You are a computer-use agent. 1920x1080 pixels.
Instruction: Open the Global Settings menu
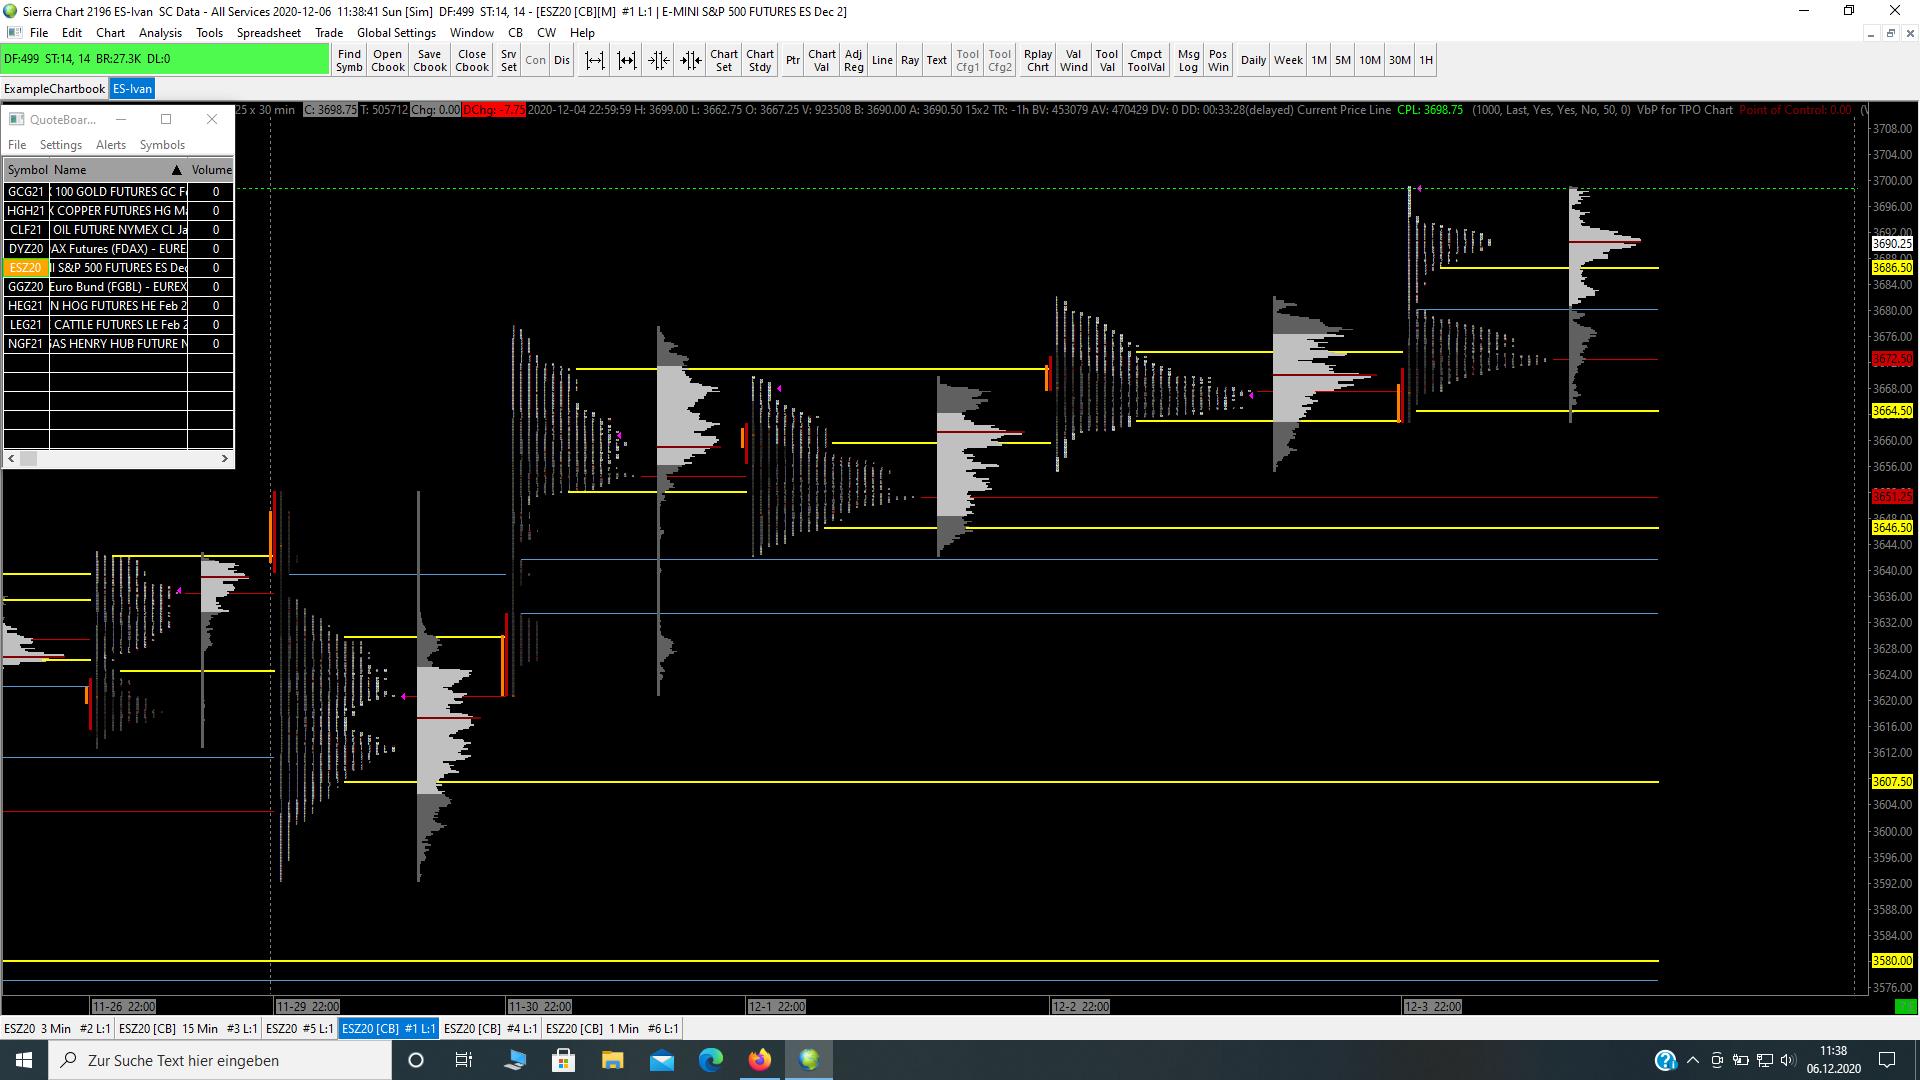(x=396, y=33)
